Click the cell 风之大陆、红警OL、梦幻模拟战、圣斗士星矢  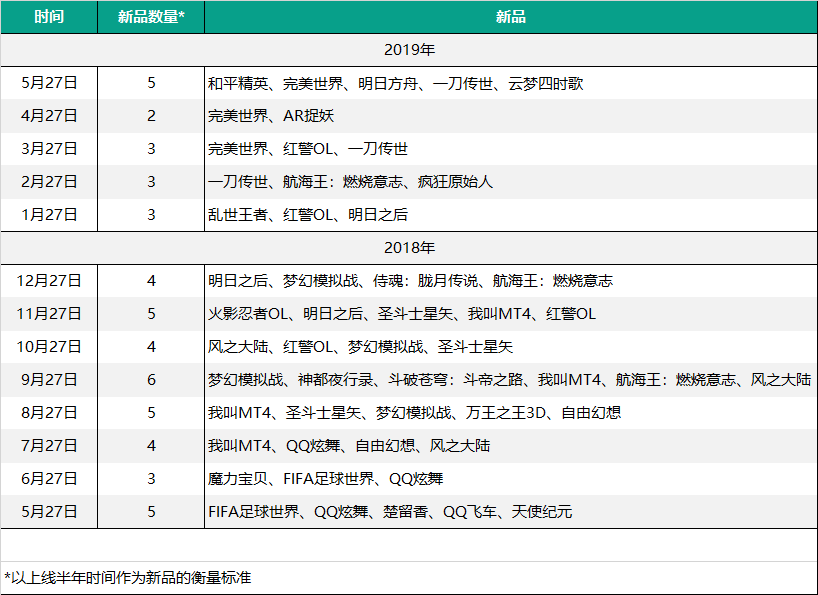point(511,347)
